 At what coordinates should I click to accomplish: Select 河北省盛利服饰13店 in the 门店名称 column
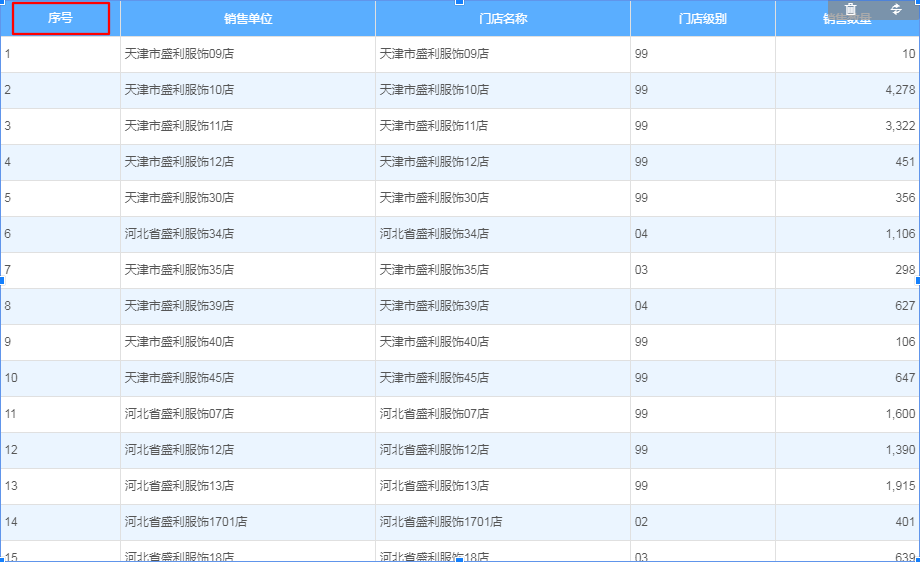434,486
